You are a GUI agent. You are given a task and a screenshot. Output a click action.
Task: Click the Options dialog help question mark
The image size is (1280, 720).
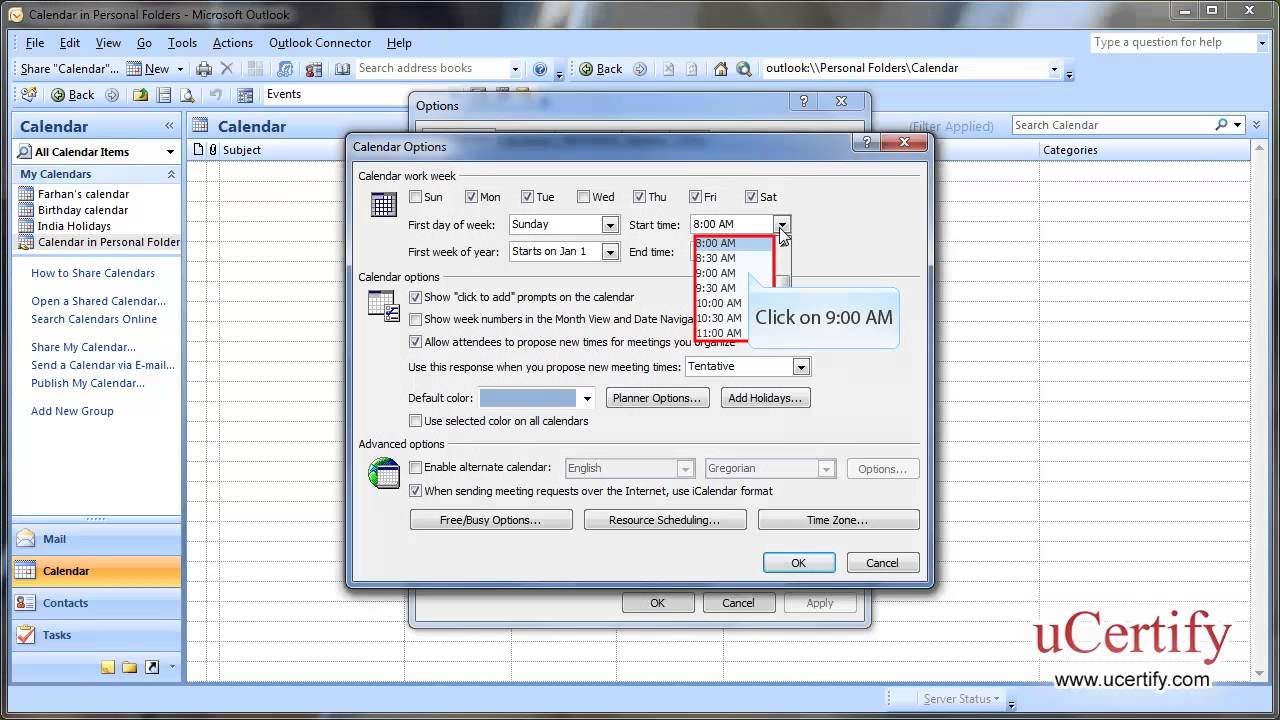point(804,102)
